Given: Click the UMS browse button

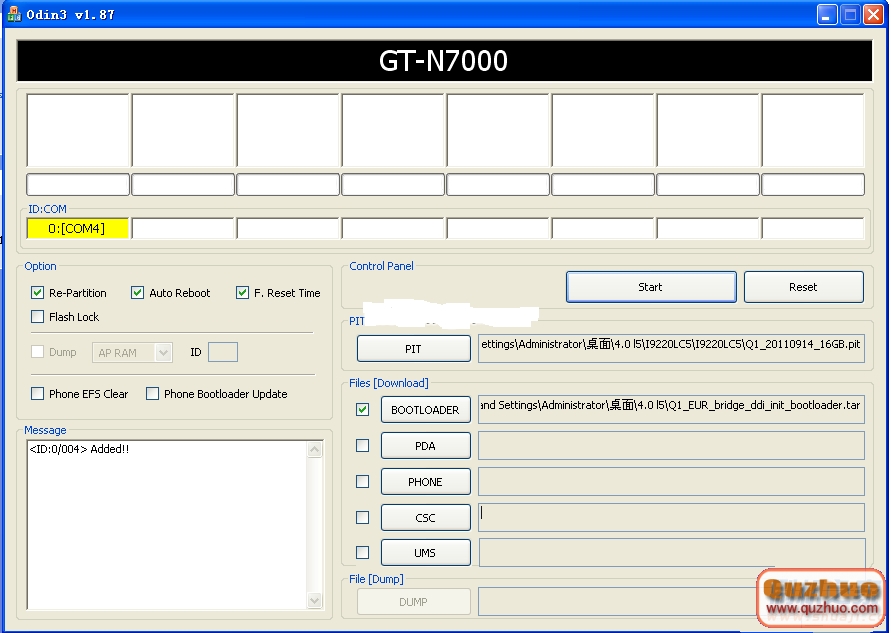Looking at the screenshot, I should 426,553.
